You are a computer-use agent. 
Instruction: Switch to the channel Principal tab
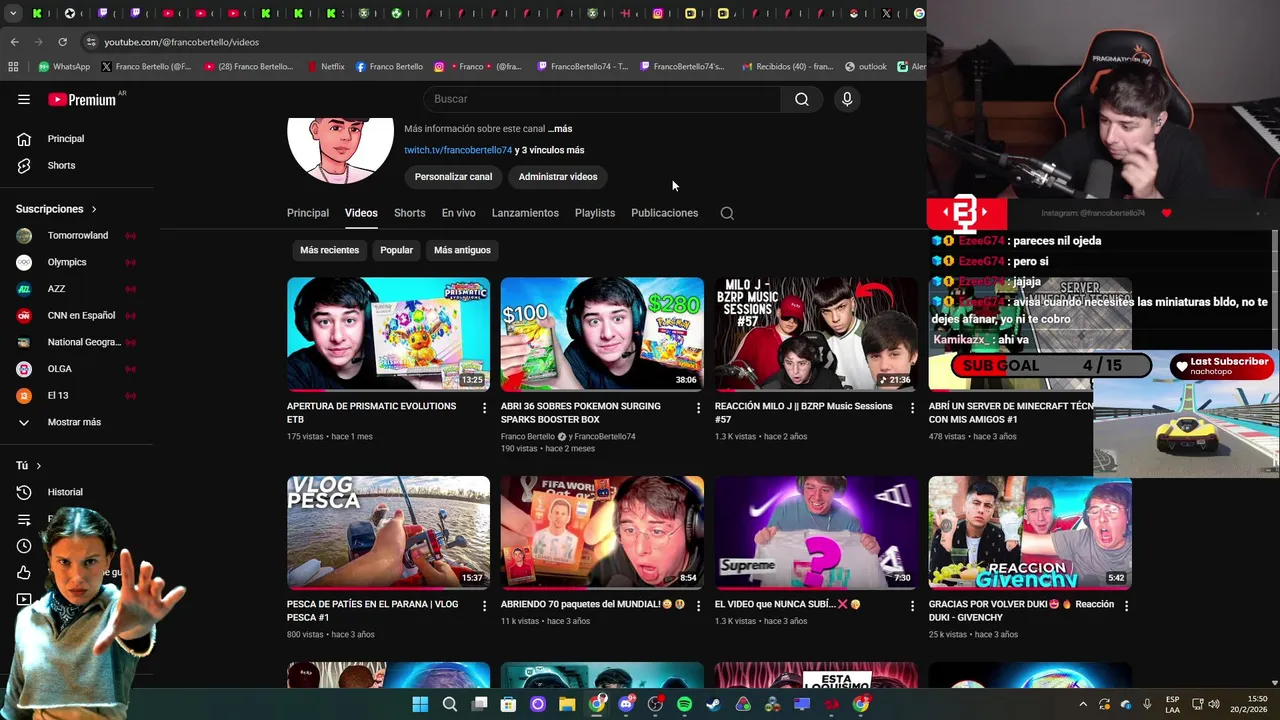coord(308,213)
